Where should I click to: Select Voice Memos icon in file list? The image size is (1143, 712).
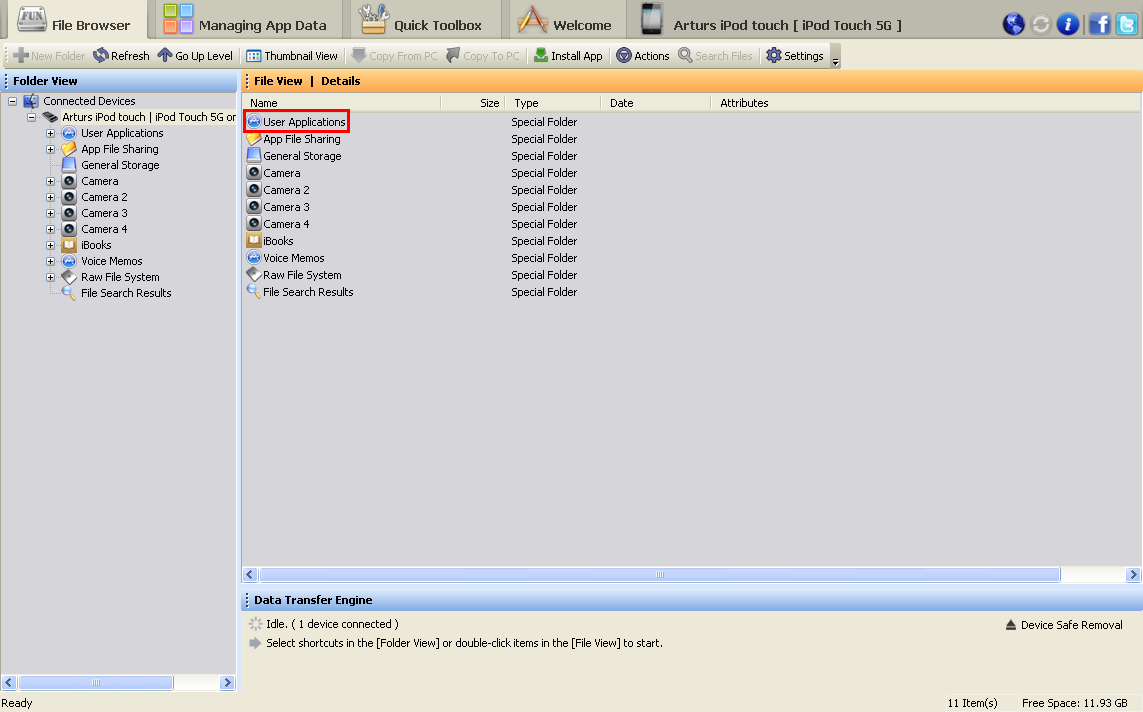click(254, 257)
